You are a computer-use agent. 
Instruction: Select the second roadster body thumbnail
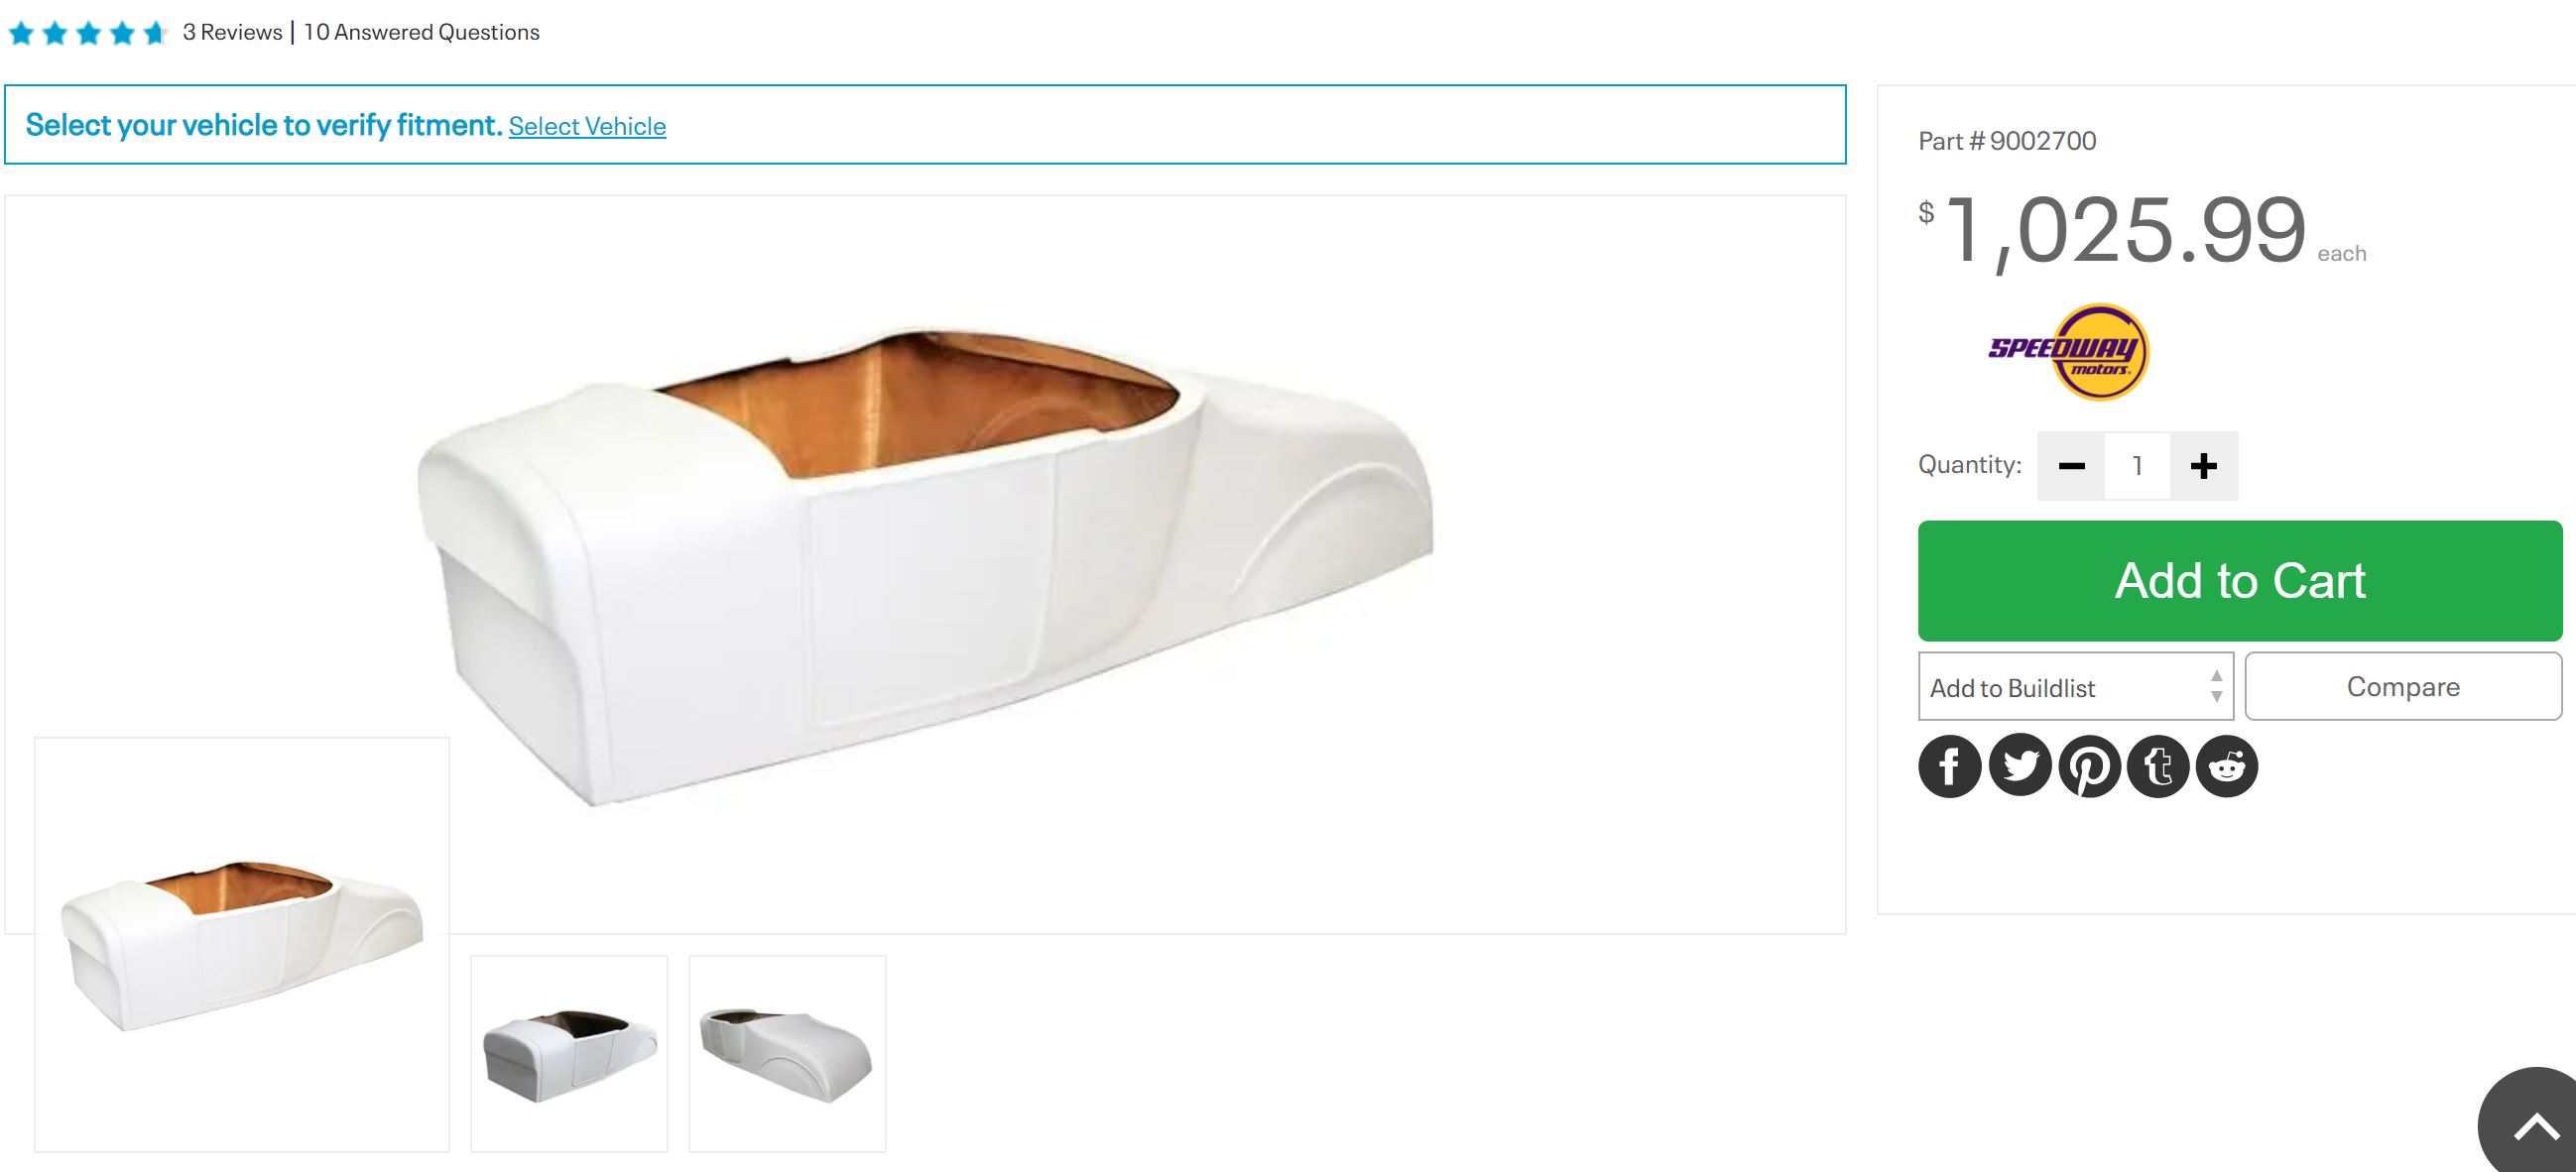tap(569, 1054)
